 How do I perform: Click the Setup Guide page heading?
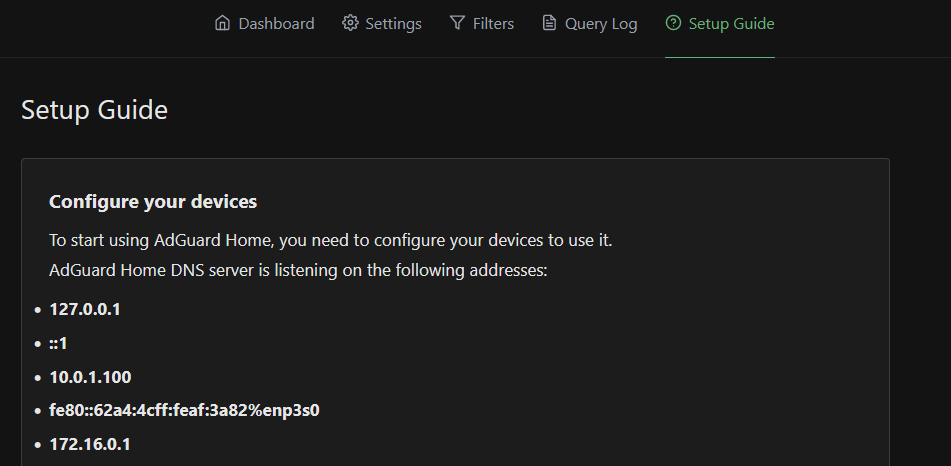(x=94, y=110)
